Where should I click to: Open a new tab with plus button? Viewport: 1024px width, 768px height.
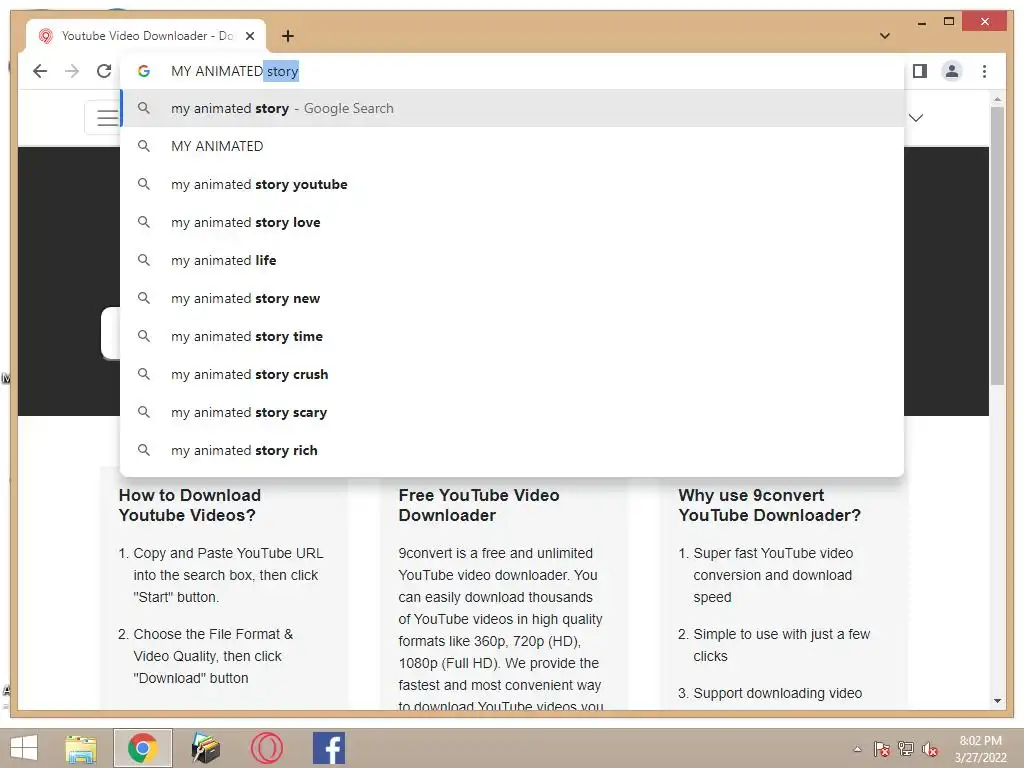287,36
